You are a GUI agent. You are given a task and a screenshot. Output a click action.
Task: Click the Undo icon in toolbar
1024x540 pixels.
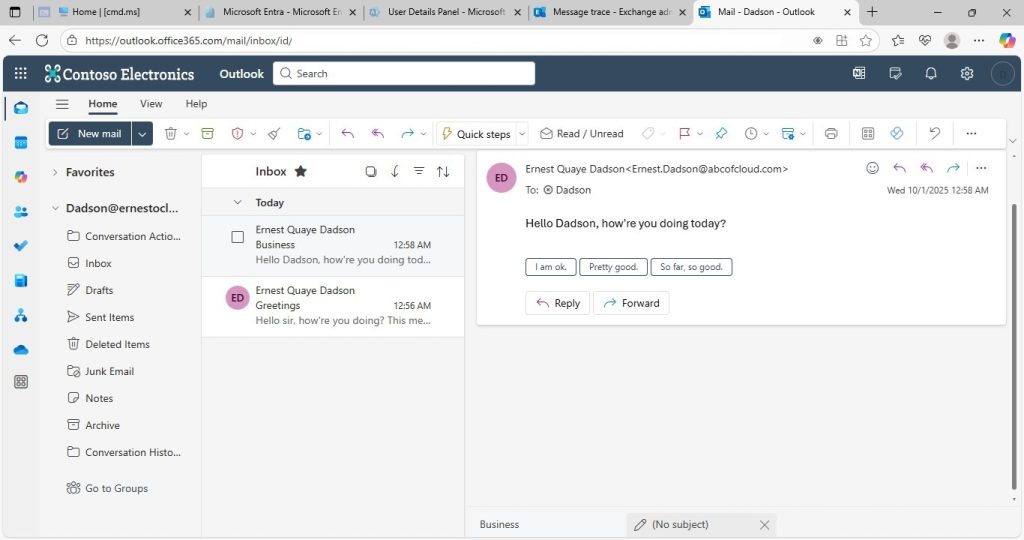tap(935, 134)
